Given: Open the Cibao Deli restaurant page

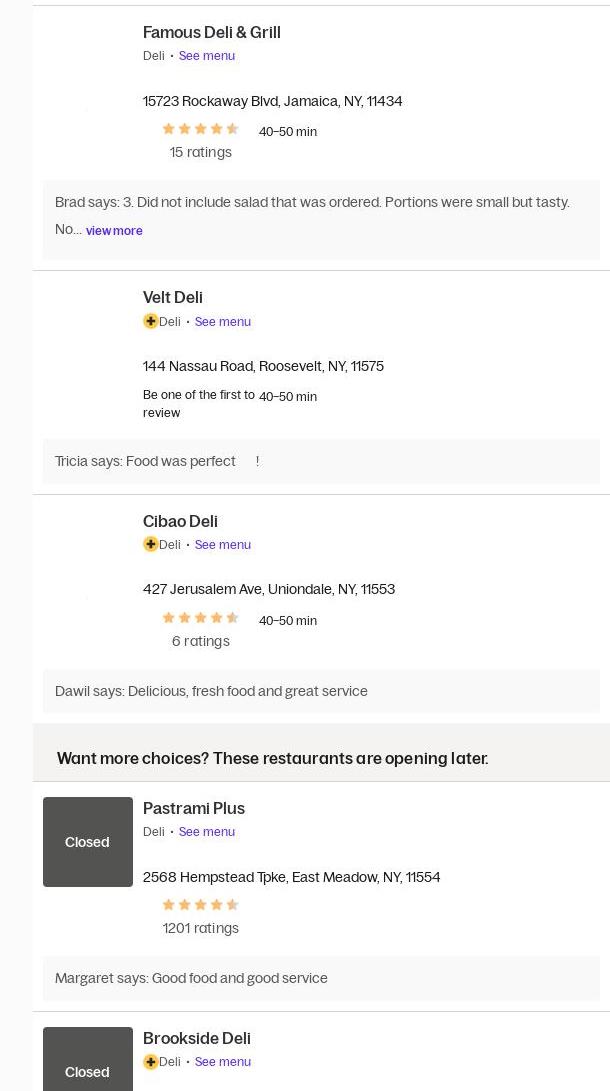Looking at the screenshot, I should point(180,521).
